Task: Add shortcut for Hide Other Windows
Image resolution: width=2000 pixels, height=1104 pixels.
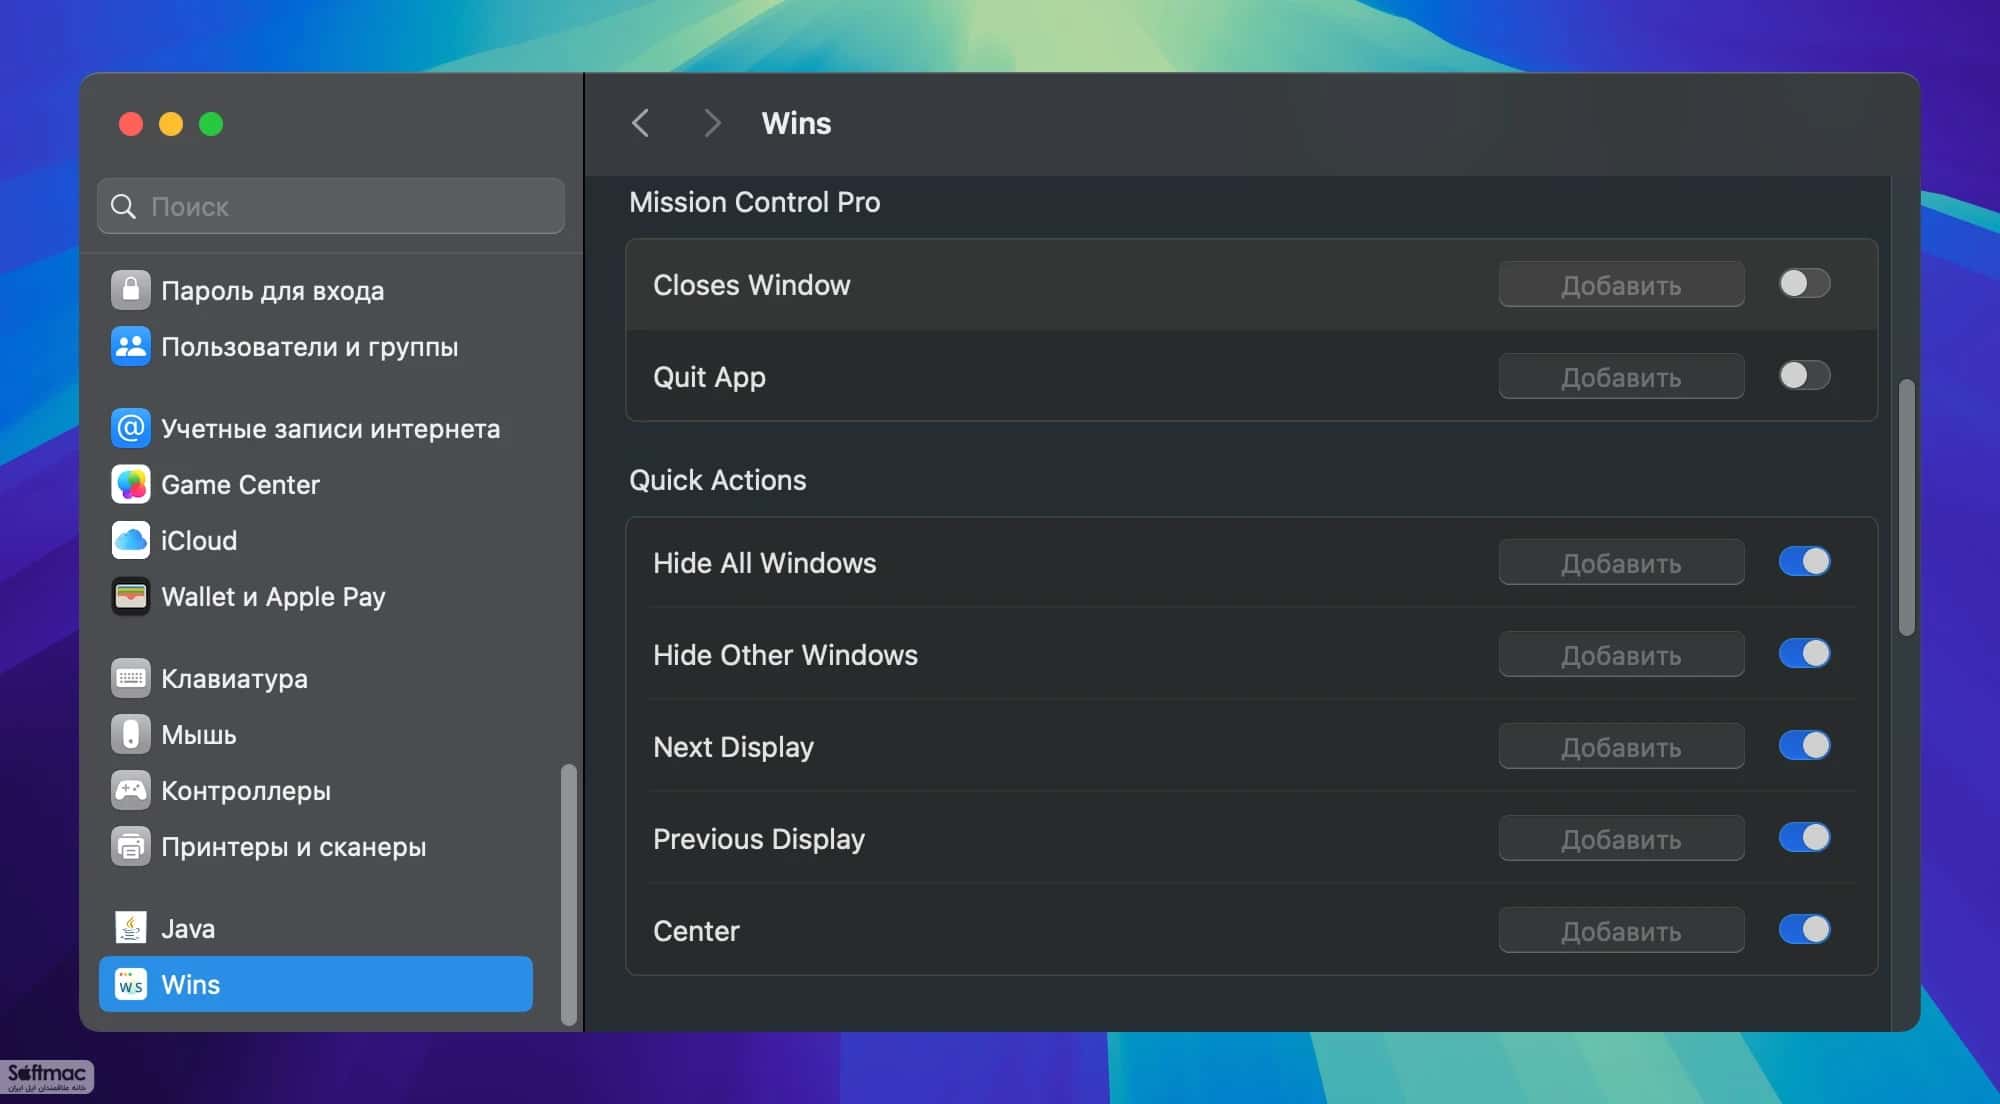Action: [x=1621, y=655]
